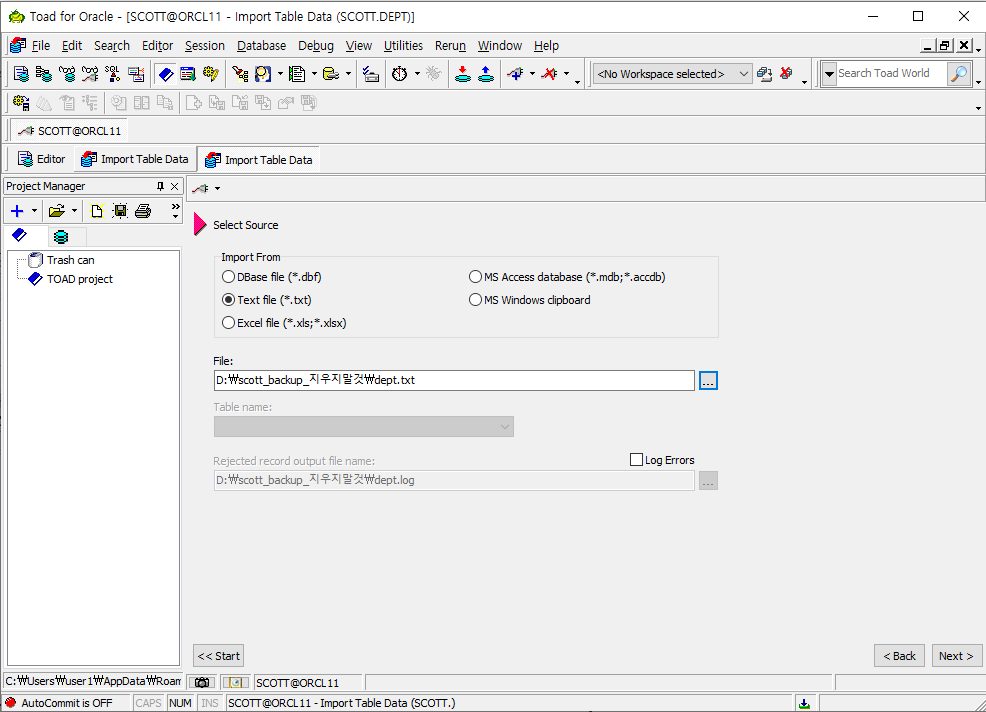The image size is (986, 712).
Task: Click the End Connection red X plug icon
Action: 550,74
